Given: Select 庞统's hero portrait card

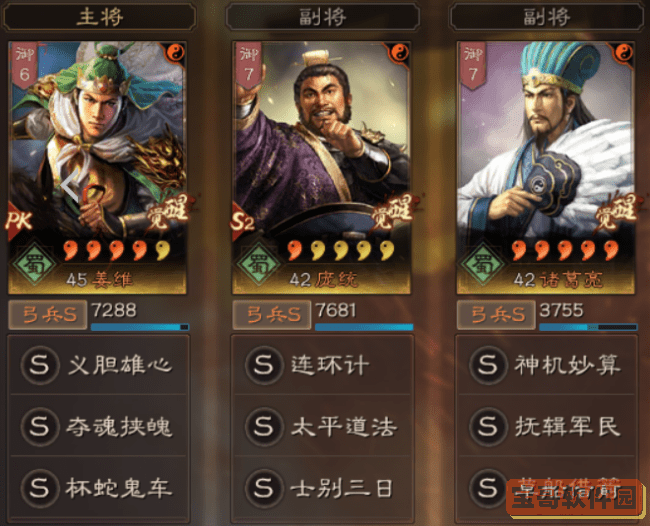Looking at the screenshot, I should click(x=322, y=167).
